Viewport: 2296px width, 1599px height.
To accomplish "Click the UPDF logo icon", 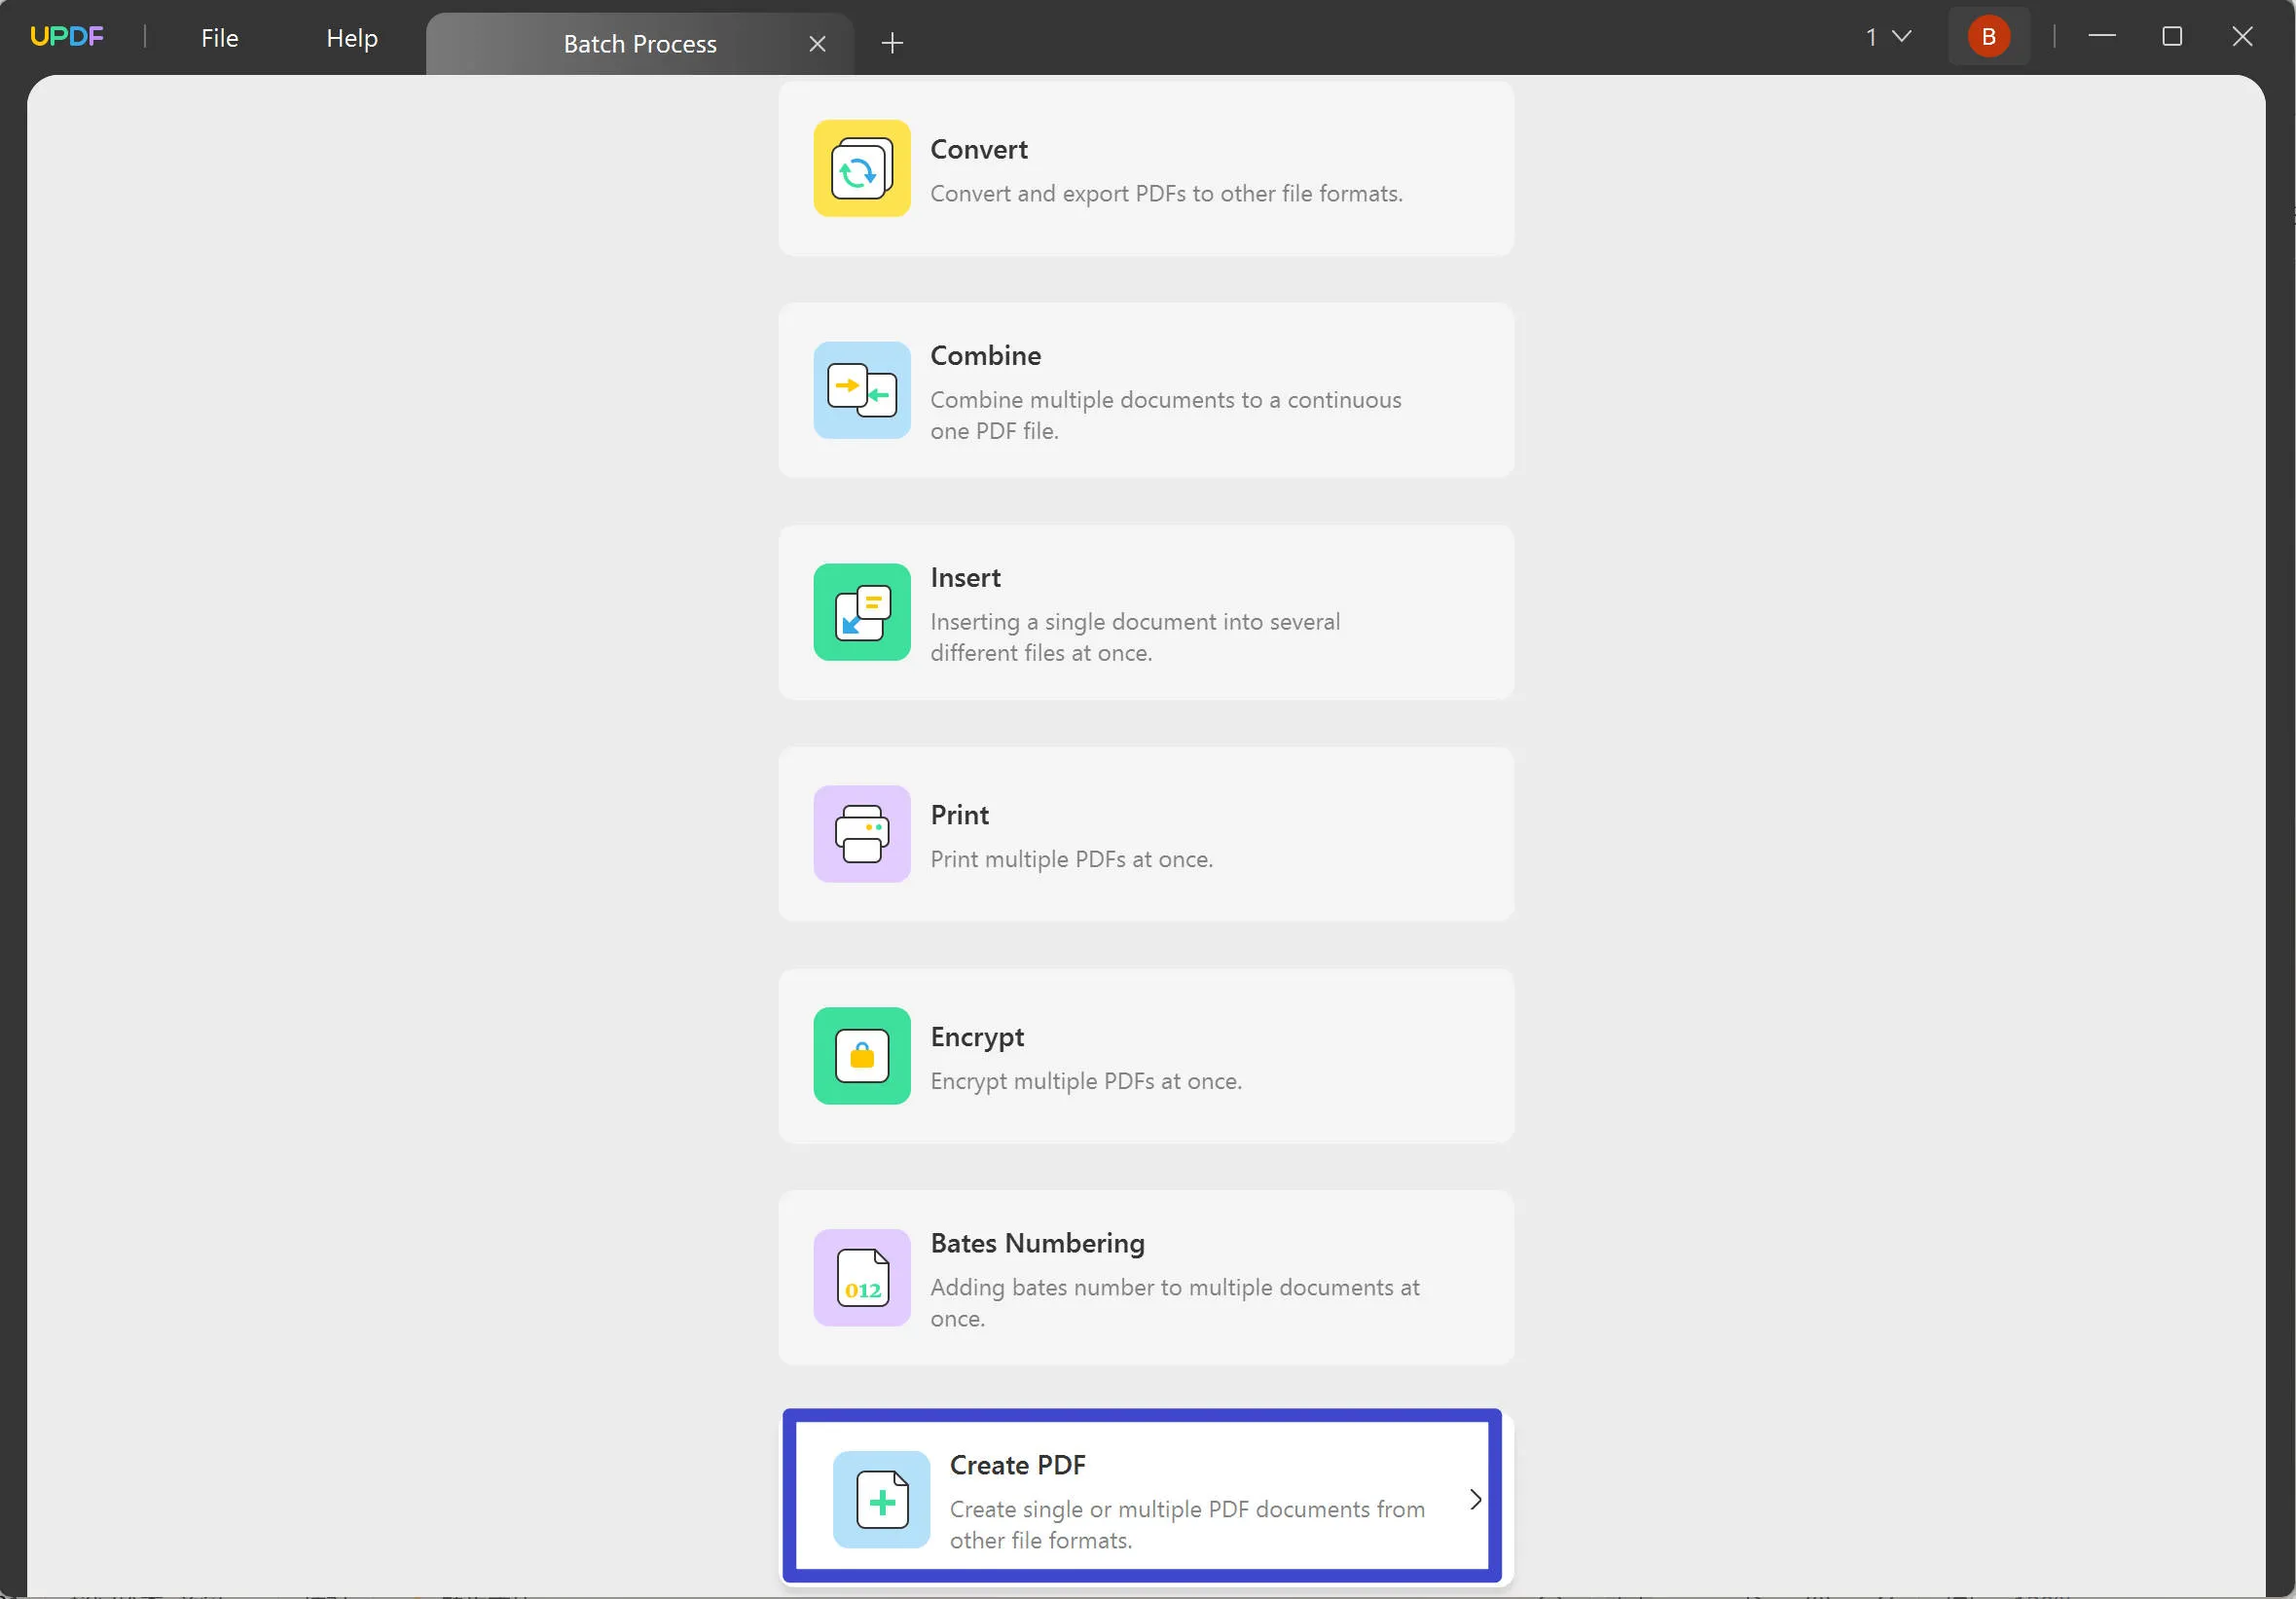I will 64,37.
